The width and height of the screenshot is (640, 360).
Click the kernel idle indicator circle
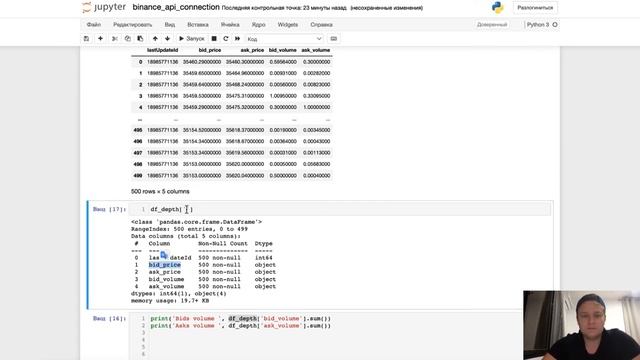[555, 24]
